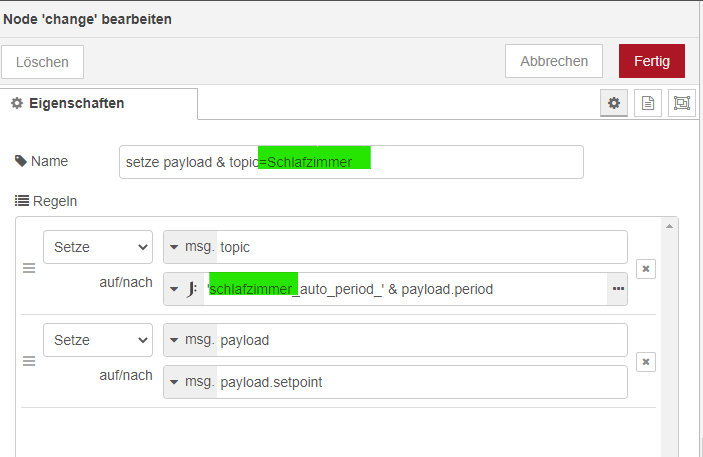The height and width of the screenshot is (457, 703).
Task: Open second rule's Setze action dropdown
Action: click(x=98, y=340)
